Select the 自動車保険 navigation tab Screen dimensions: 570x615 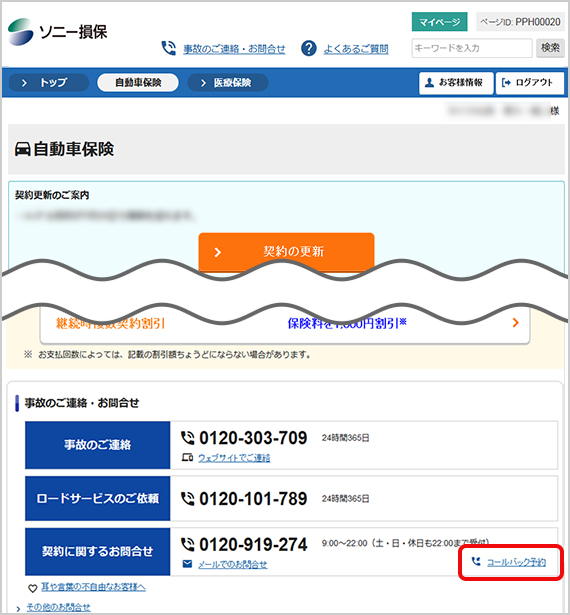coord(138,83)
